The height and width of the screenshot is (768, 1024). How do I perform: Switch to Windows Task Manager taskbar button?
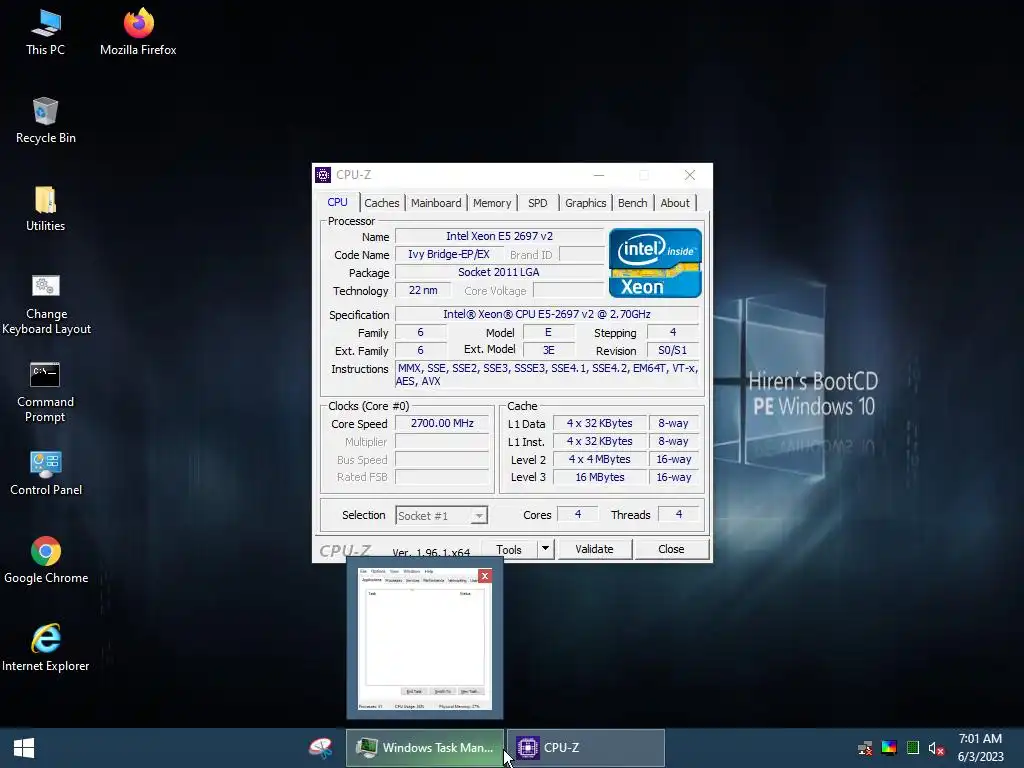coord(424,748)
